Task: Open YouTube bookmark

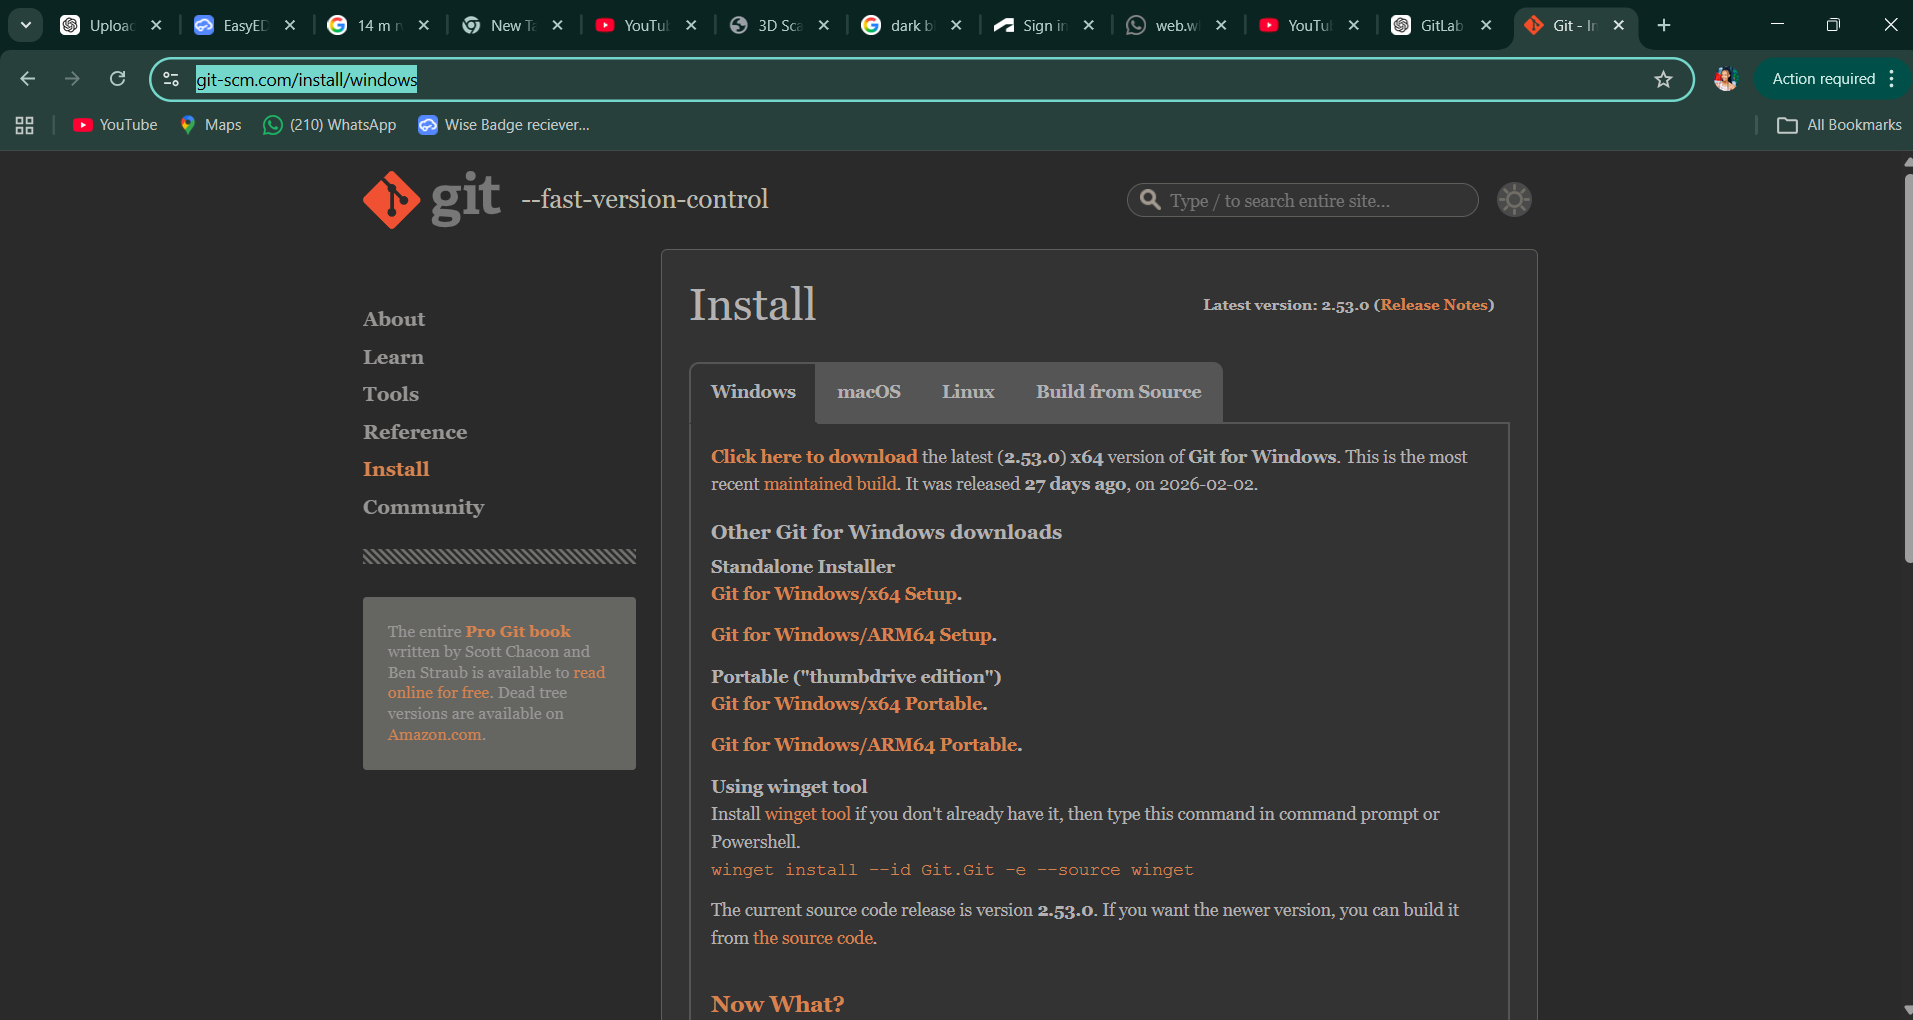Action: click(116, 125)
